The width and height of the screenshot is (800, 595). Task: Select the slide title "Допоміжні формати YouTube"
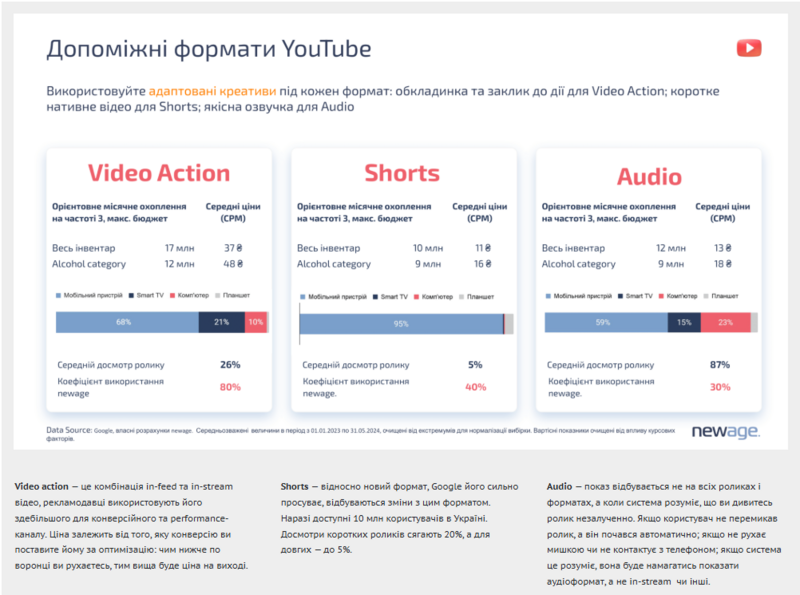click(x=209, y=49)
